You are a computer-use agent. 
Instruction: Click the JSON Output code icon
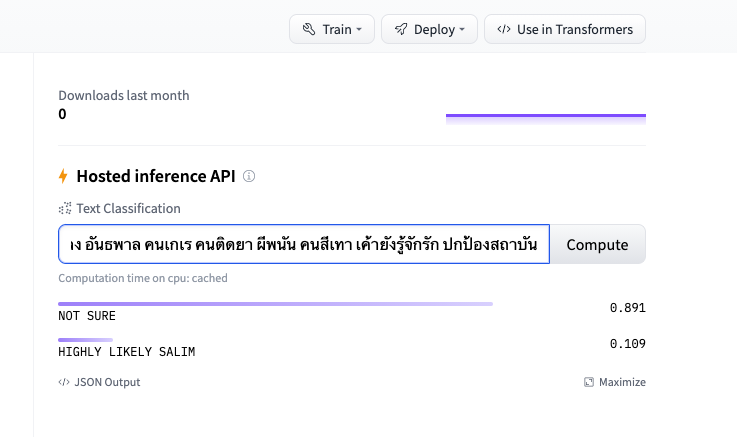coord(64,382)
